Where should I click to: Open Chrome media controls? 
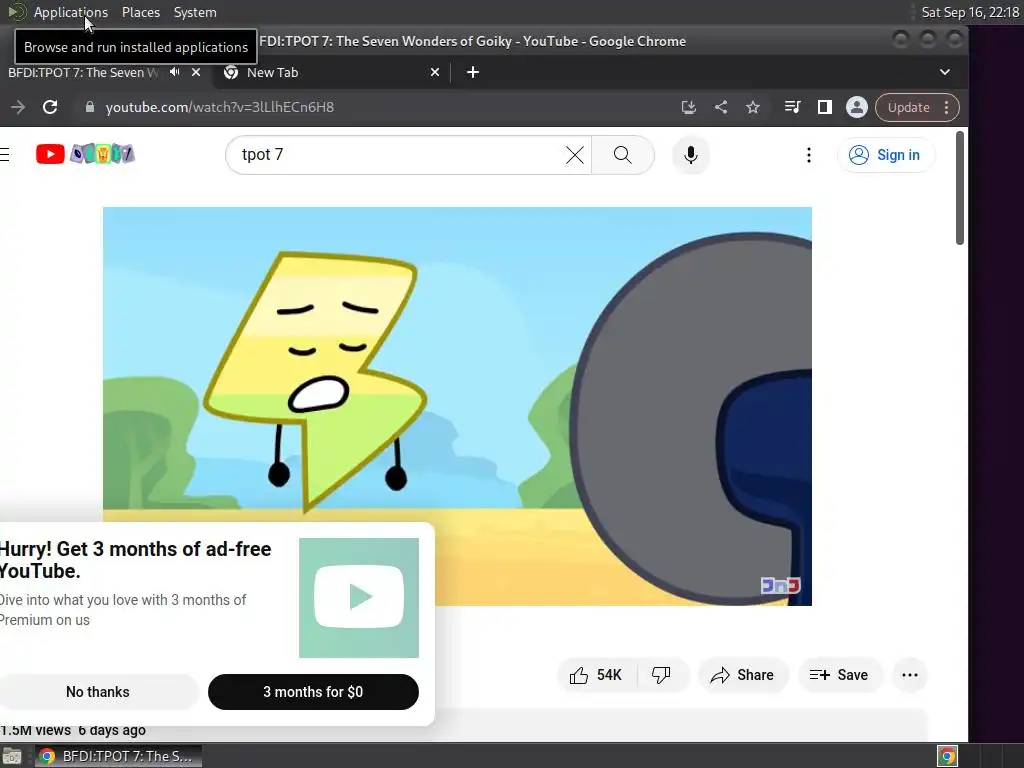(x=792, y=107)
